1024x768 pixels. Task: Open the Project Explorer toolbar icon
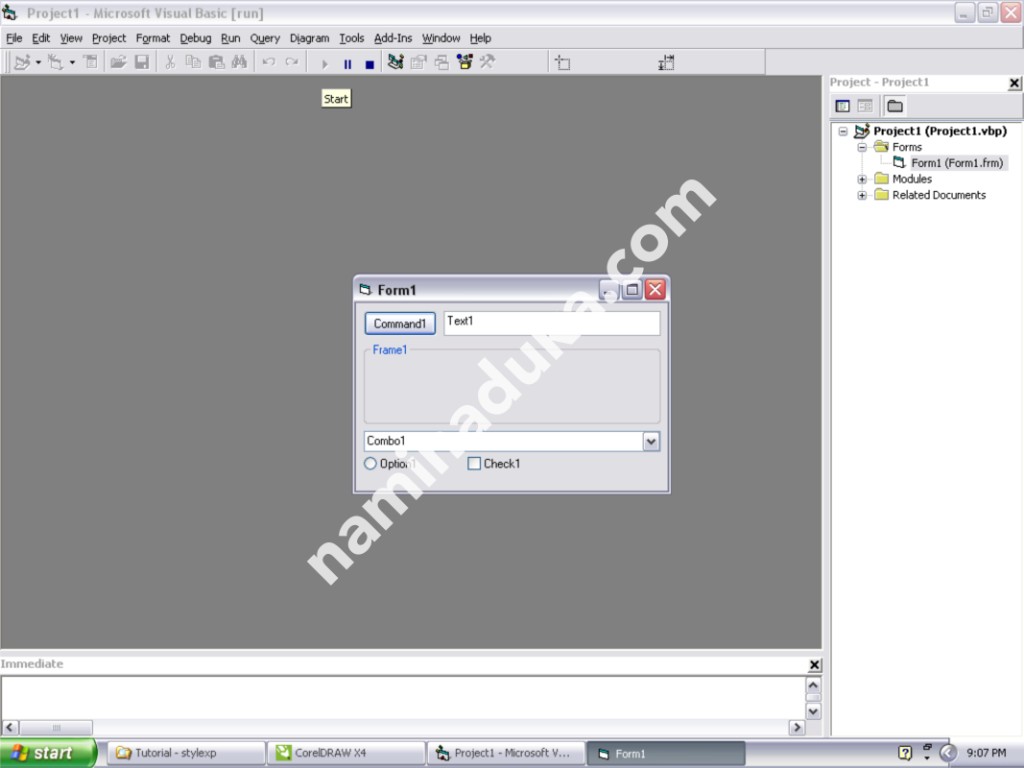pos(395,62)
